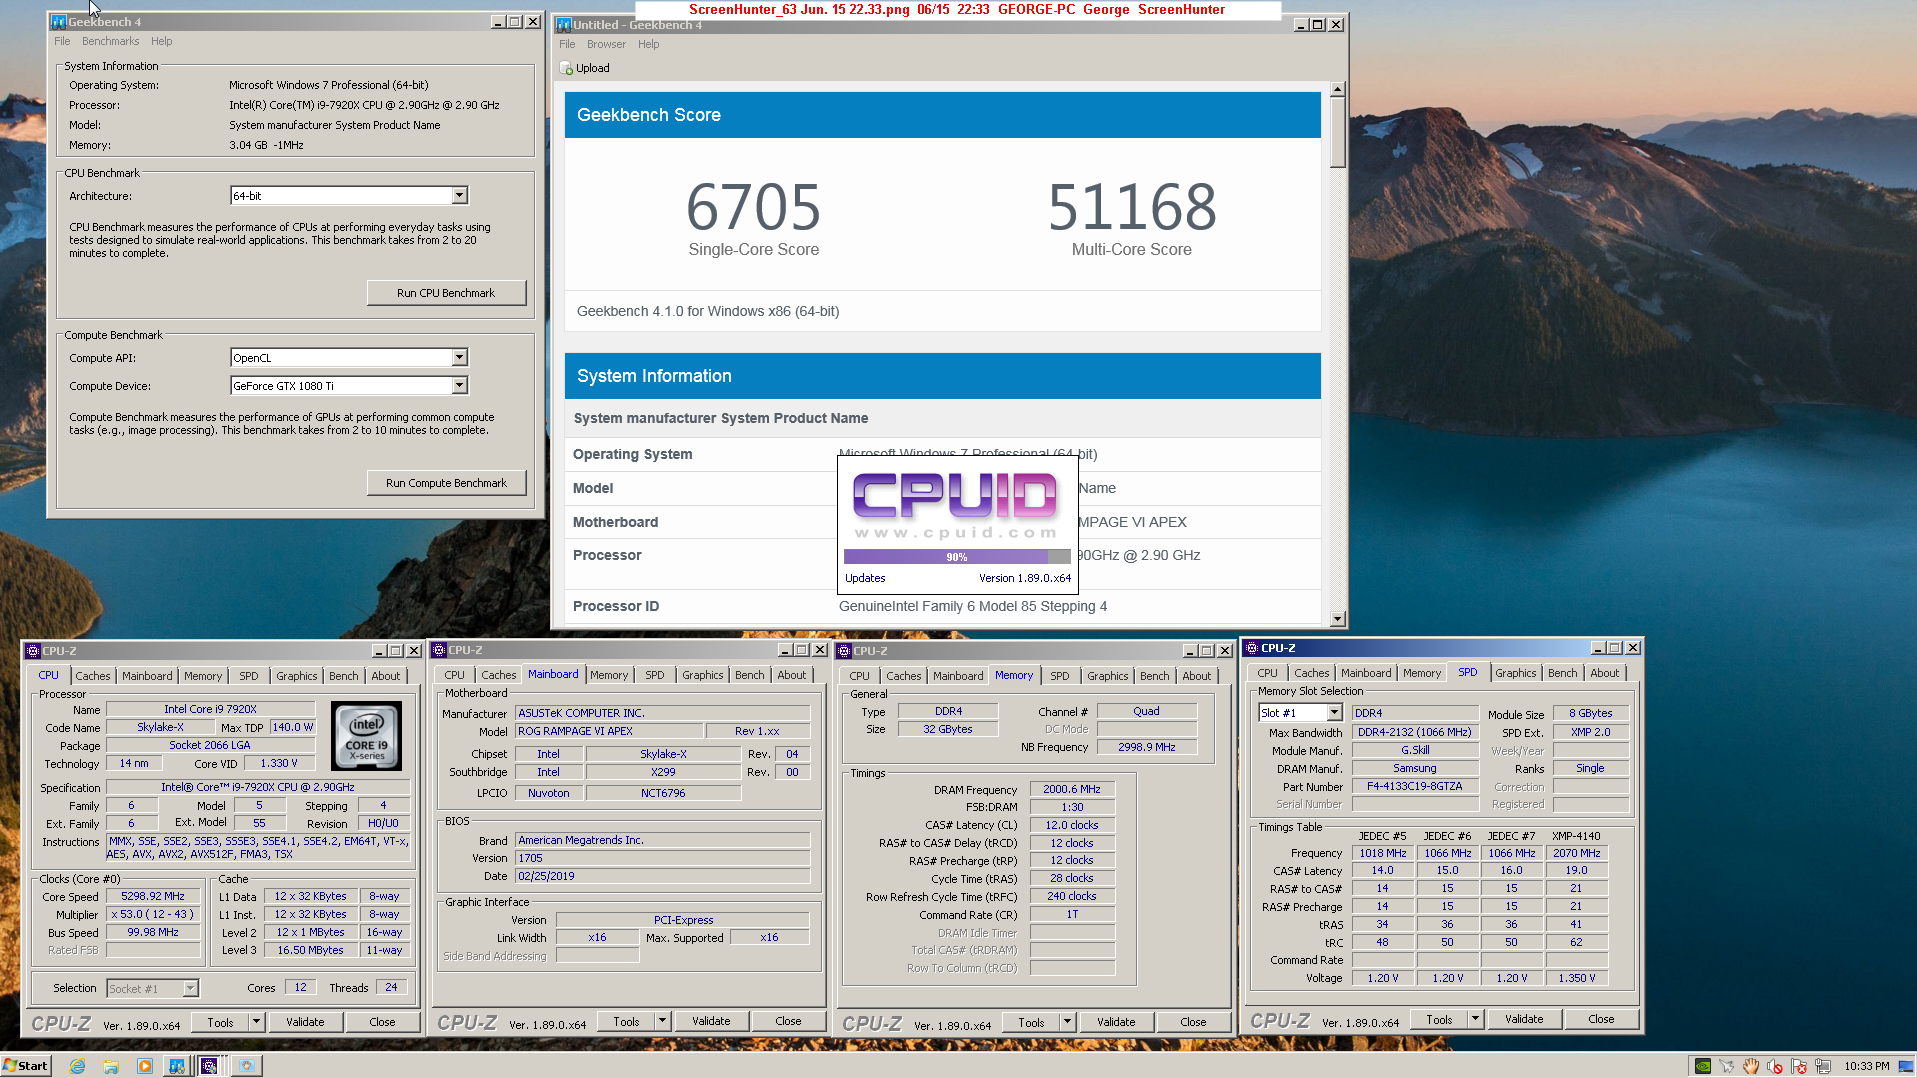Switch to About tab in CPU-Z SPD window
This screenshot has height=1078, width=1917.
1605,674
